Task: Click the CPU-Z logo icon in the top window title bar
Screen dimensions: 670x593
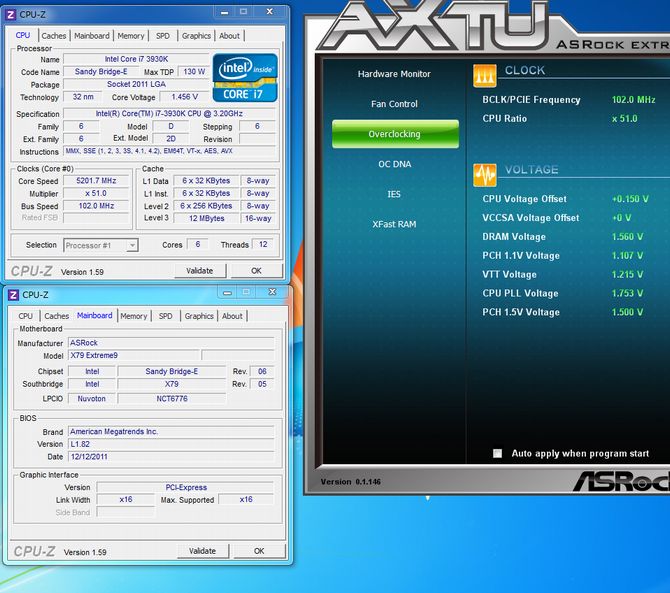Action: 11,14
